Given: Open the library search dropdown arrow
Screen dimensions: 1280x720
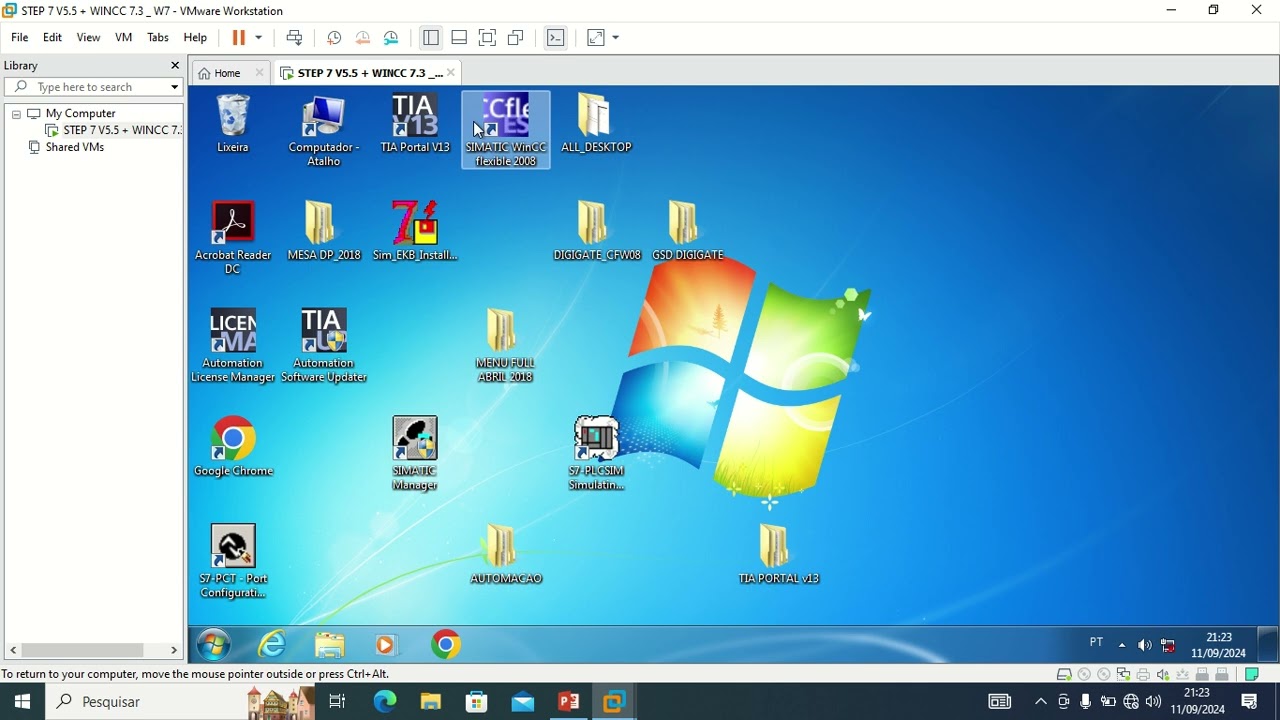Looking at the screenshot, I should 174,87.
